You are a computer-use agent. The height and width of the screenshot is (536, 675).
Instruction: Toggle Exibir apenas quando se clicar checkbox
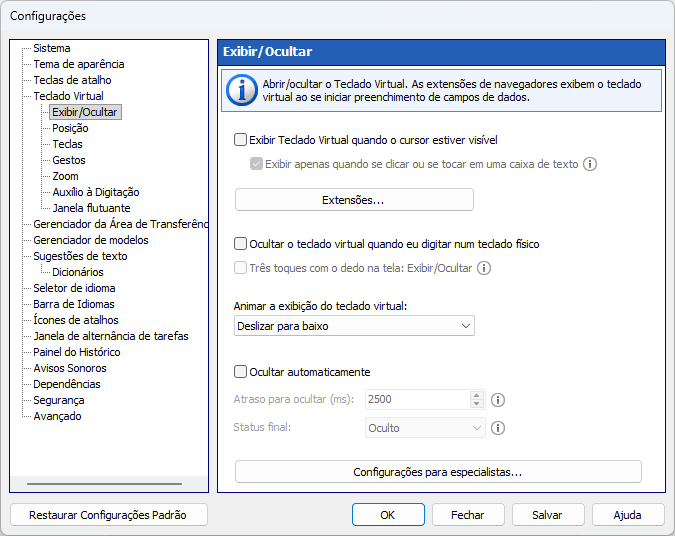point(256,164)
